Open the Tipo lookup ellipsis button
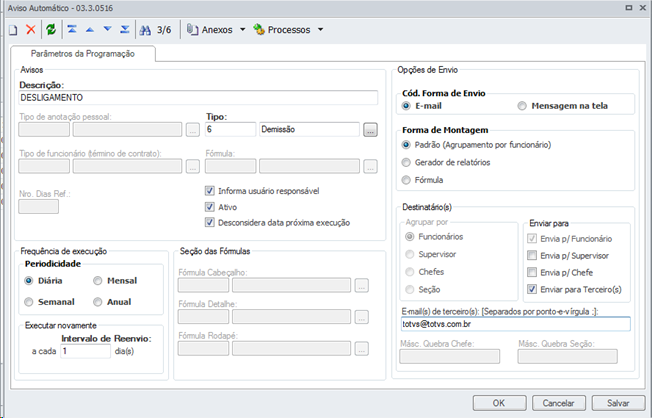The image size is (652, 418). (370, 130)
